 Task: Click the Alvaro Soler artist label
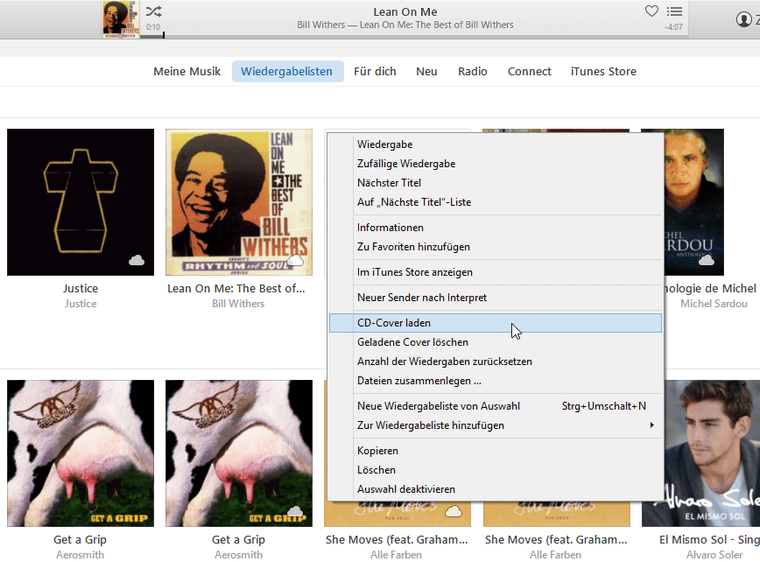pyautogui.click(x=714, y=554)
